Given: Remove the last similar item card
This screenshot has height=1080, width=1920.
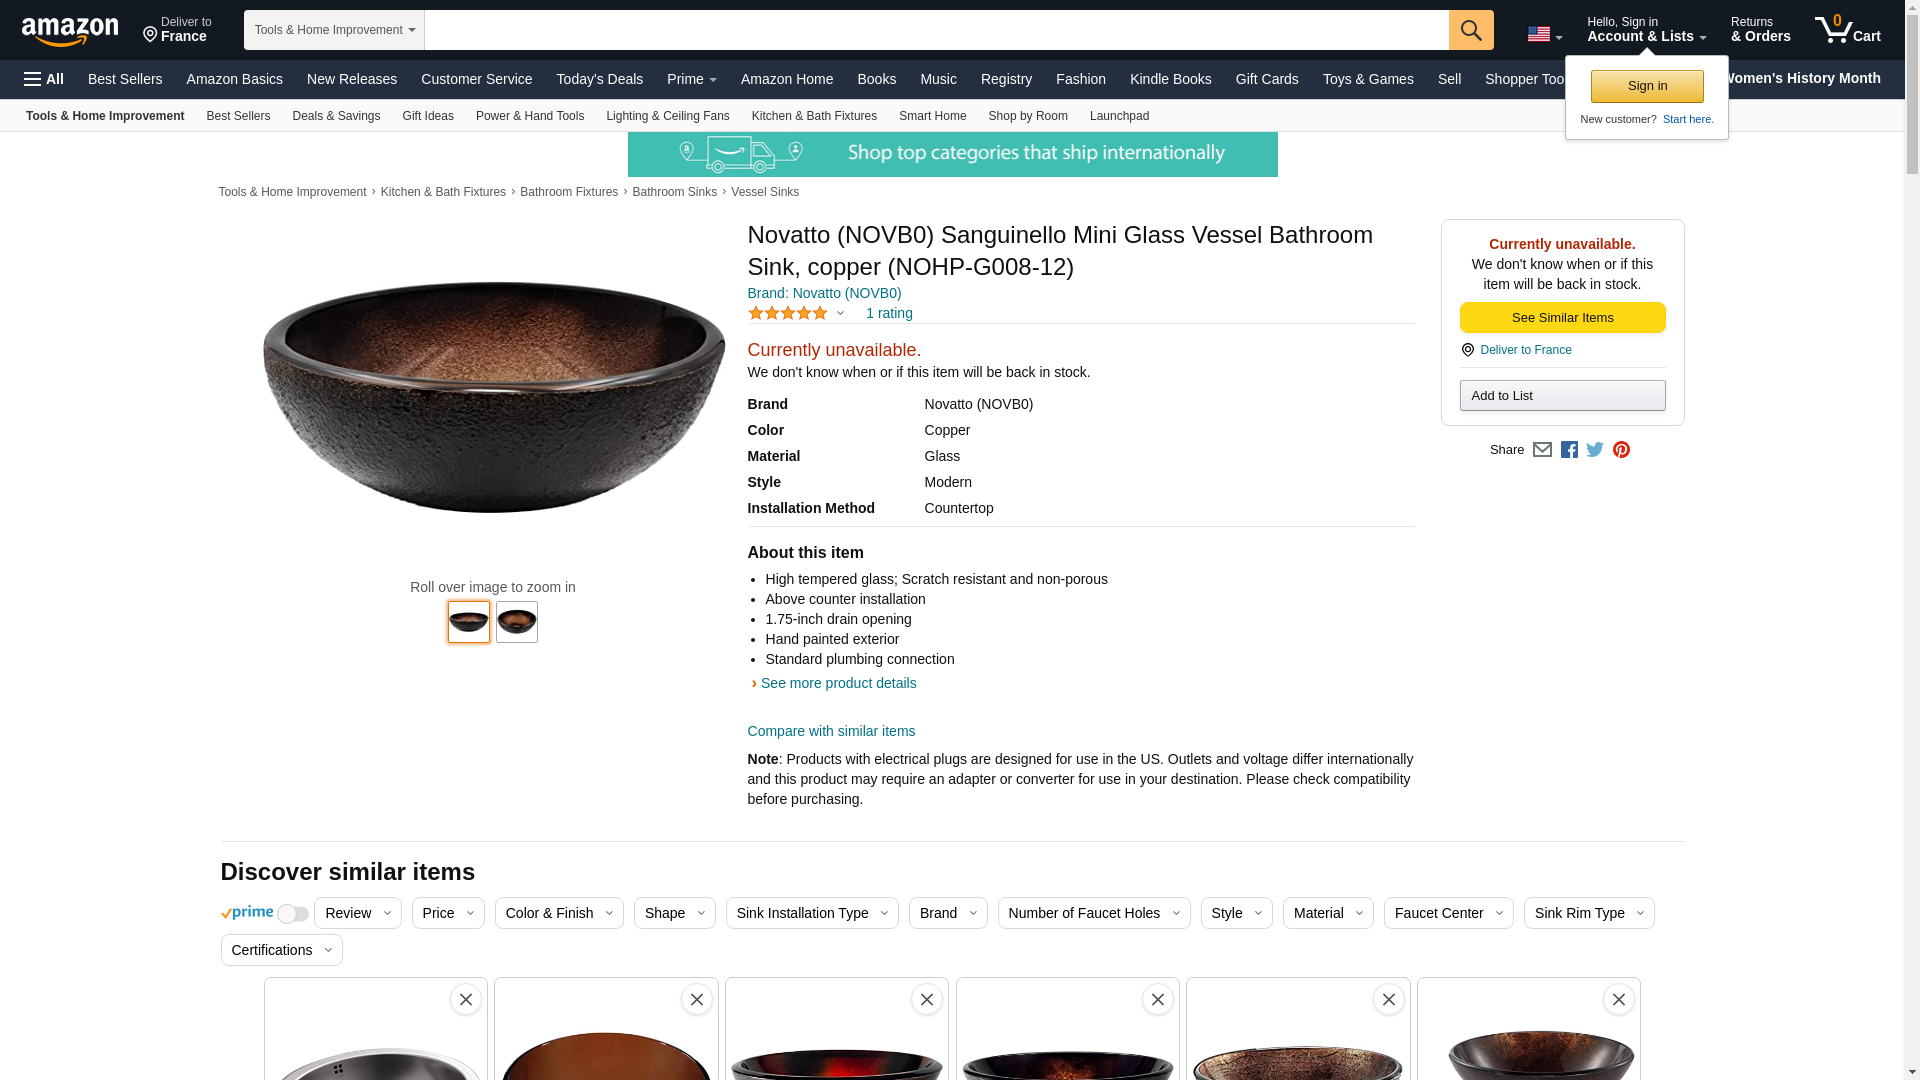Looking at the screenshot, I should [x=1618, y=999].
